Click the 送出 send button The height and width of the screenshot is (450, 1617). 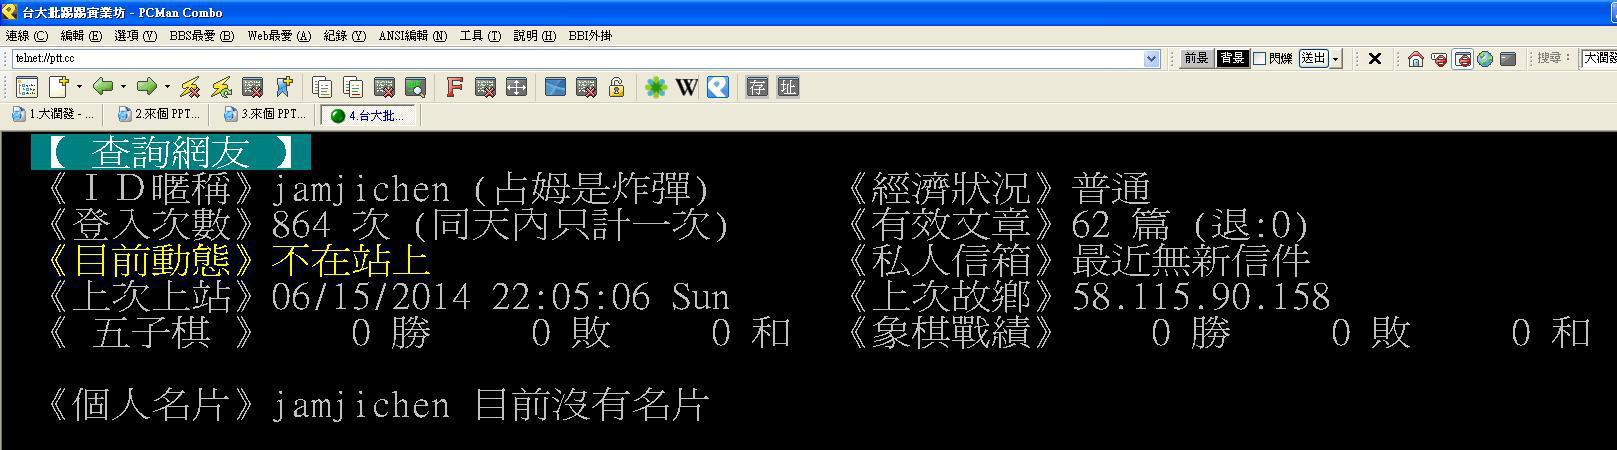[1313, 59]
